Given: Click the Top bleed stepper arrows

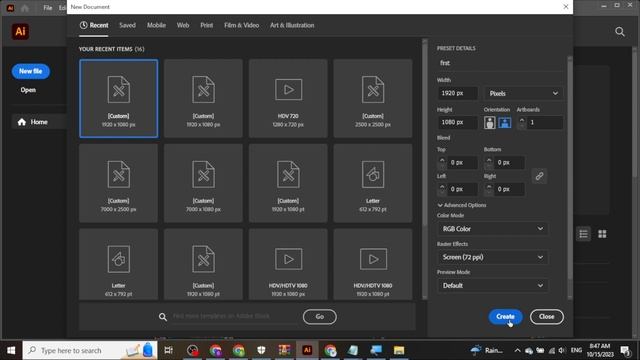Looking at the screenshot, I should point(442,162).
